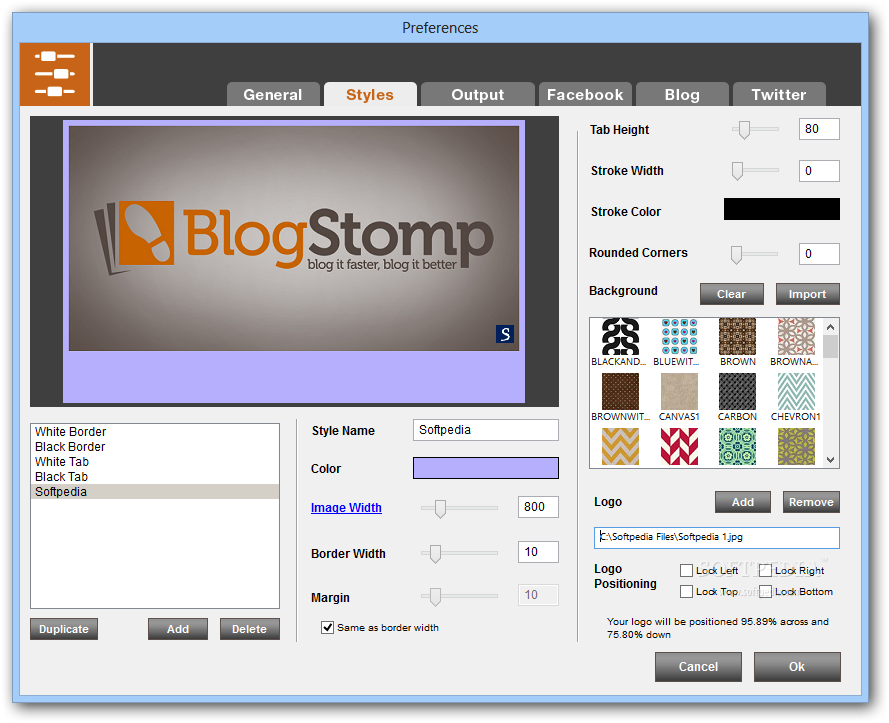Click the Rounded Corners slider handle
This screenshot has height=723, width=889.
736,254
